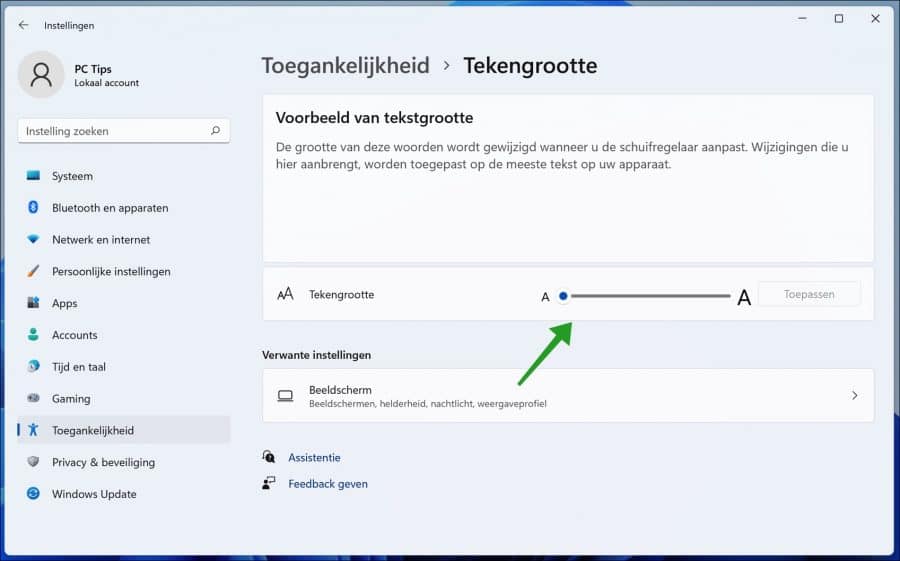Click the Feedback geven icon
The image size is (900, 561).
point(269,483)
